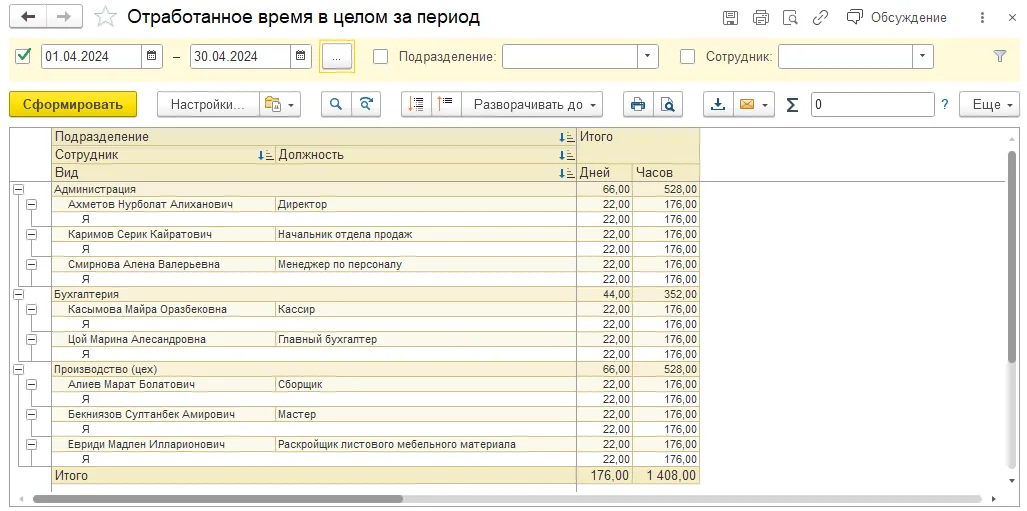1027x511 pixels.
Task: Open the three-dot title bar menu
Action: pyautogui.click(x=982, y=18)
